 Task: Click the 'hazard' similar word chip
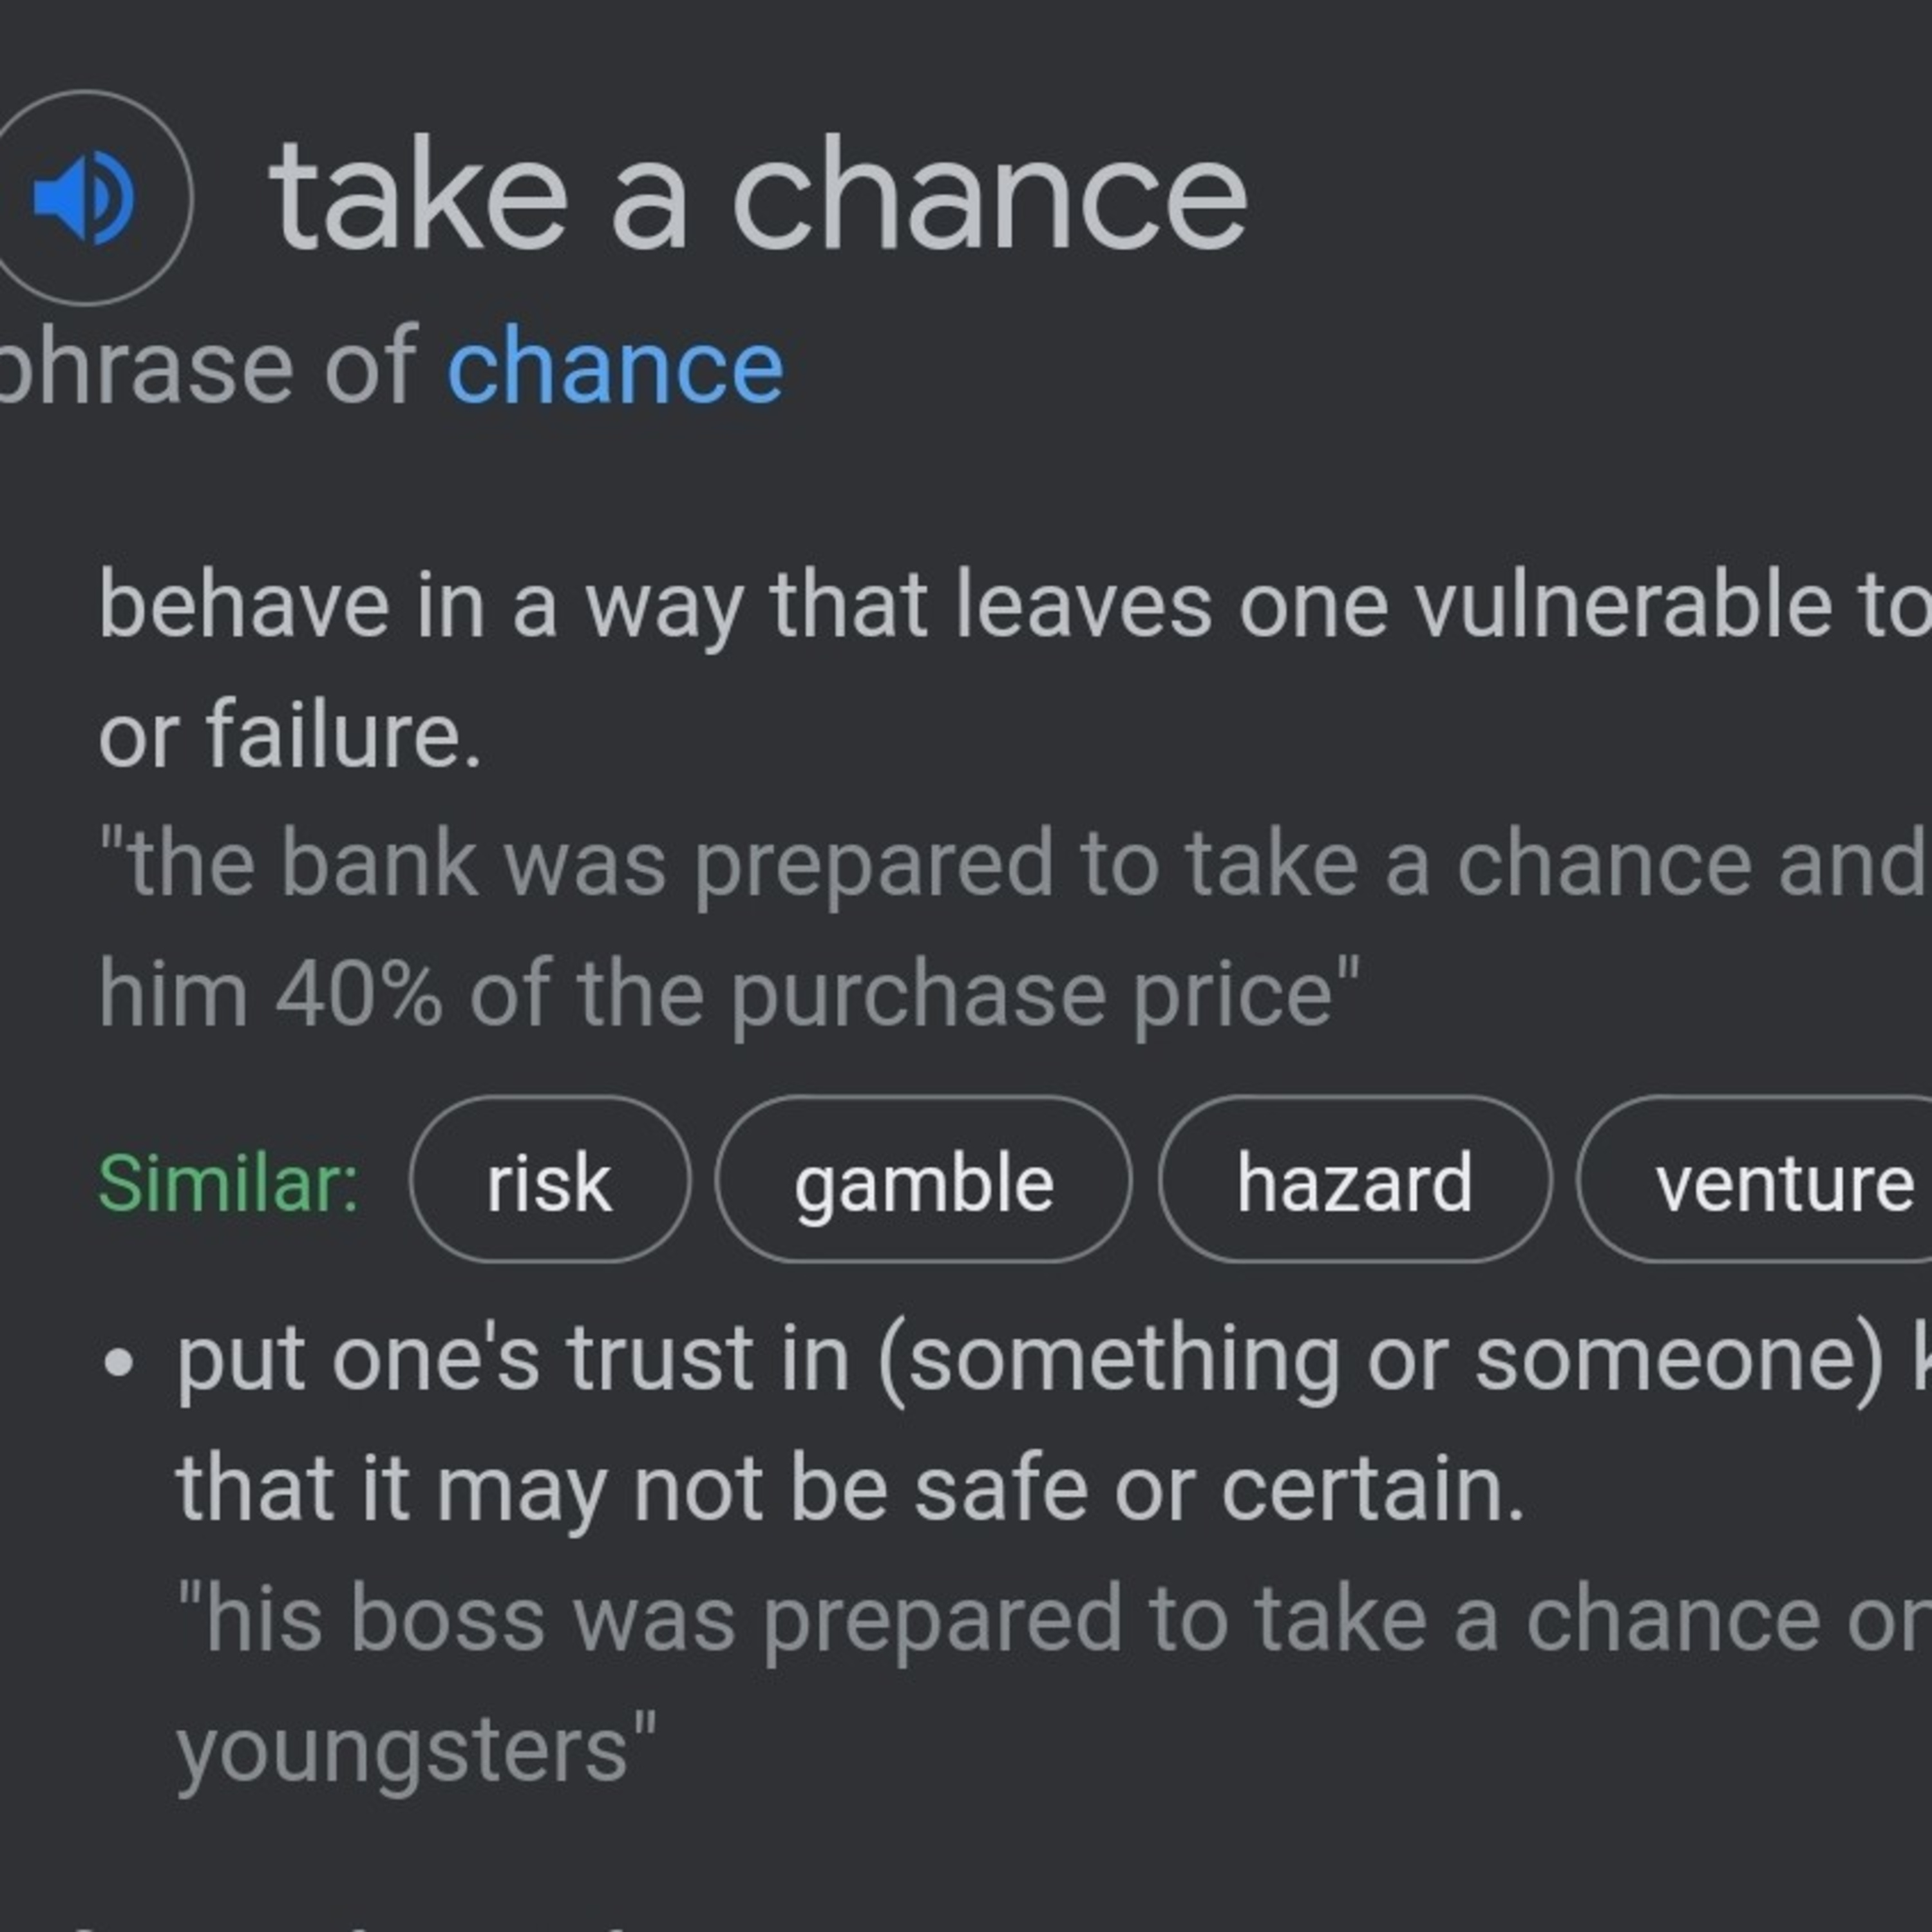click(1354, 1183)
